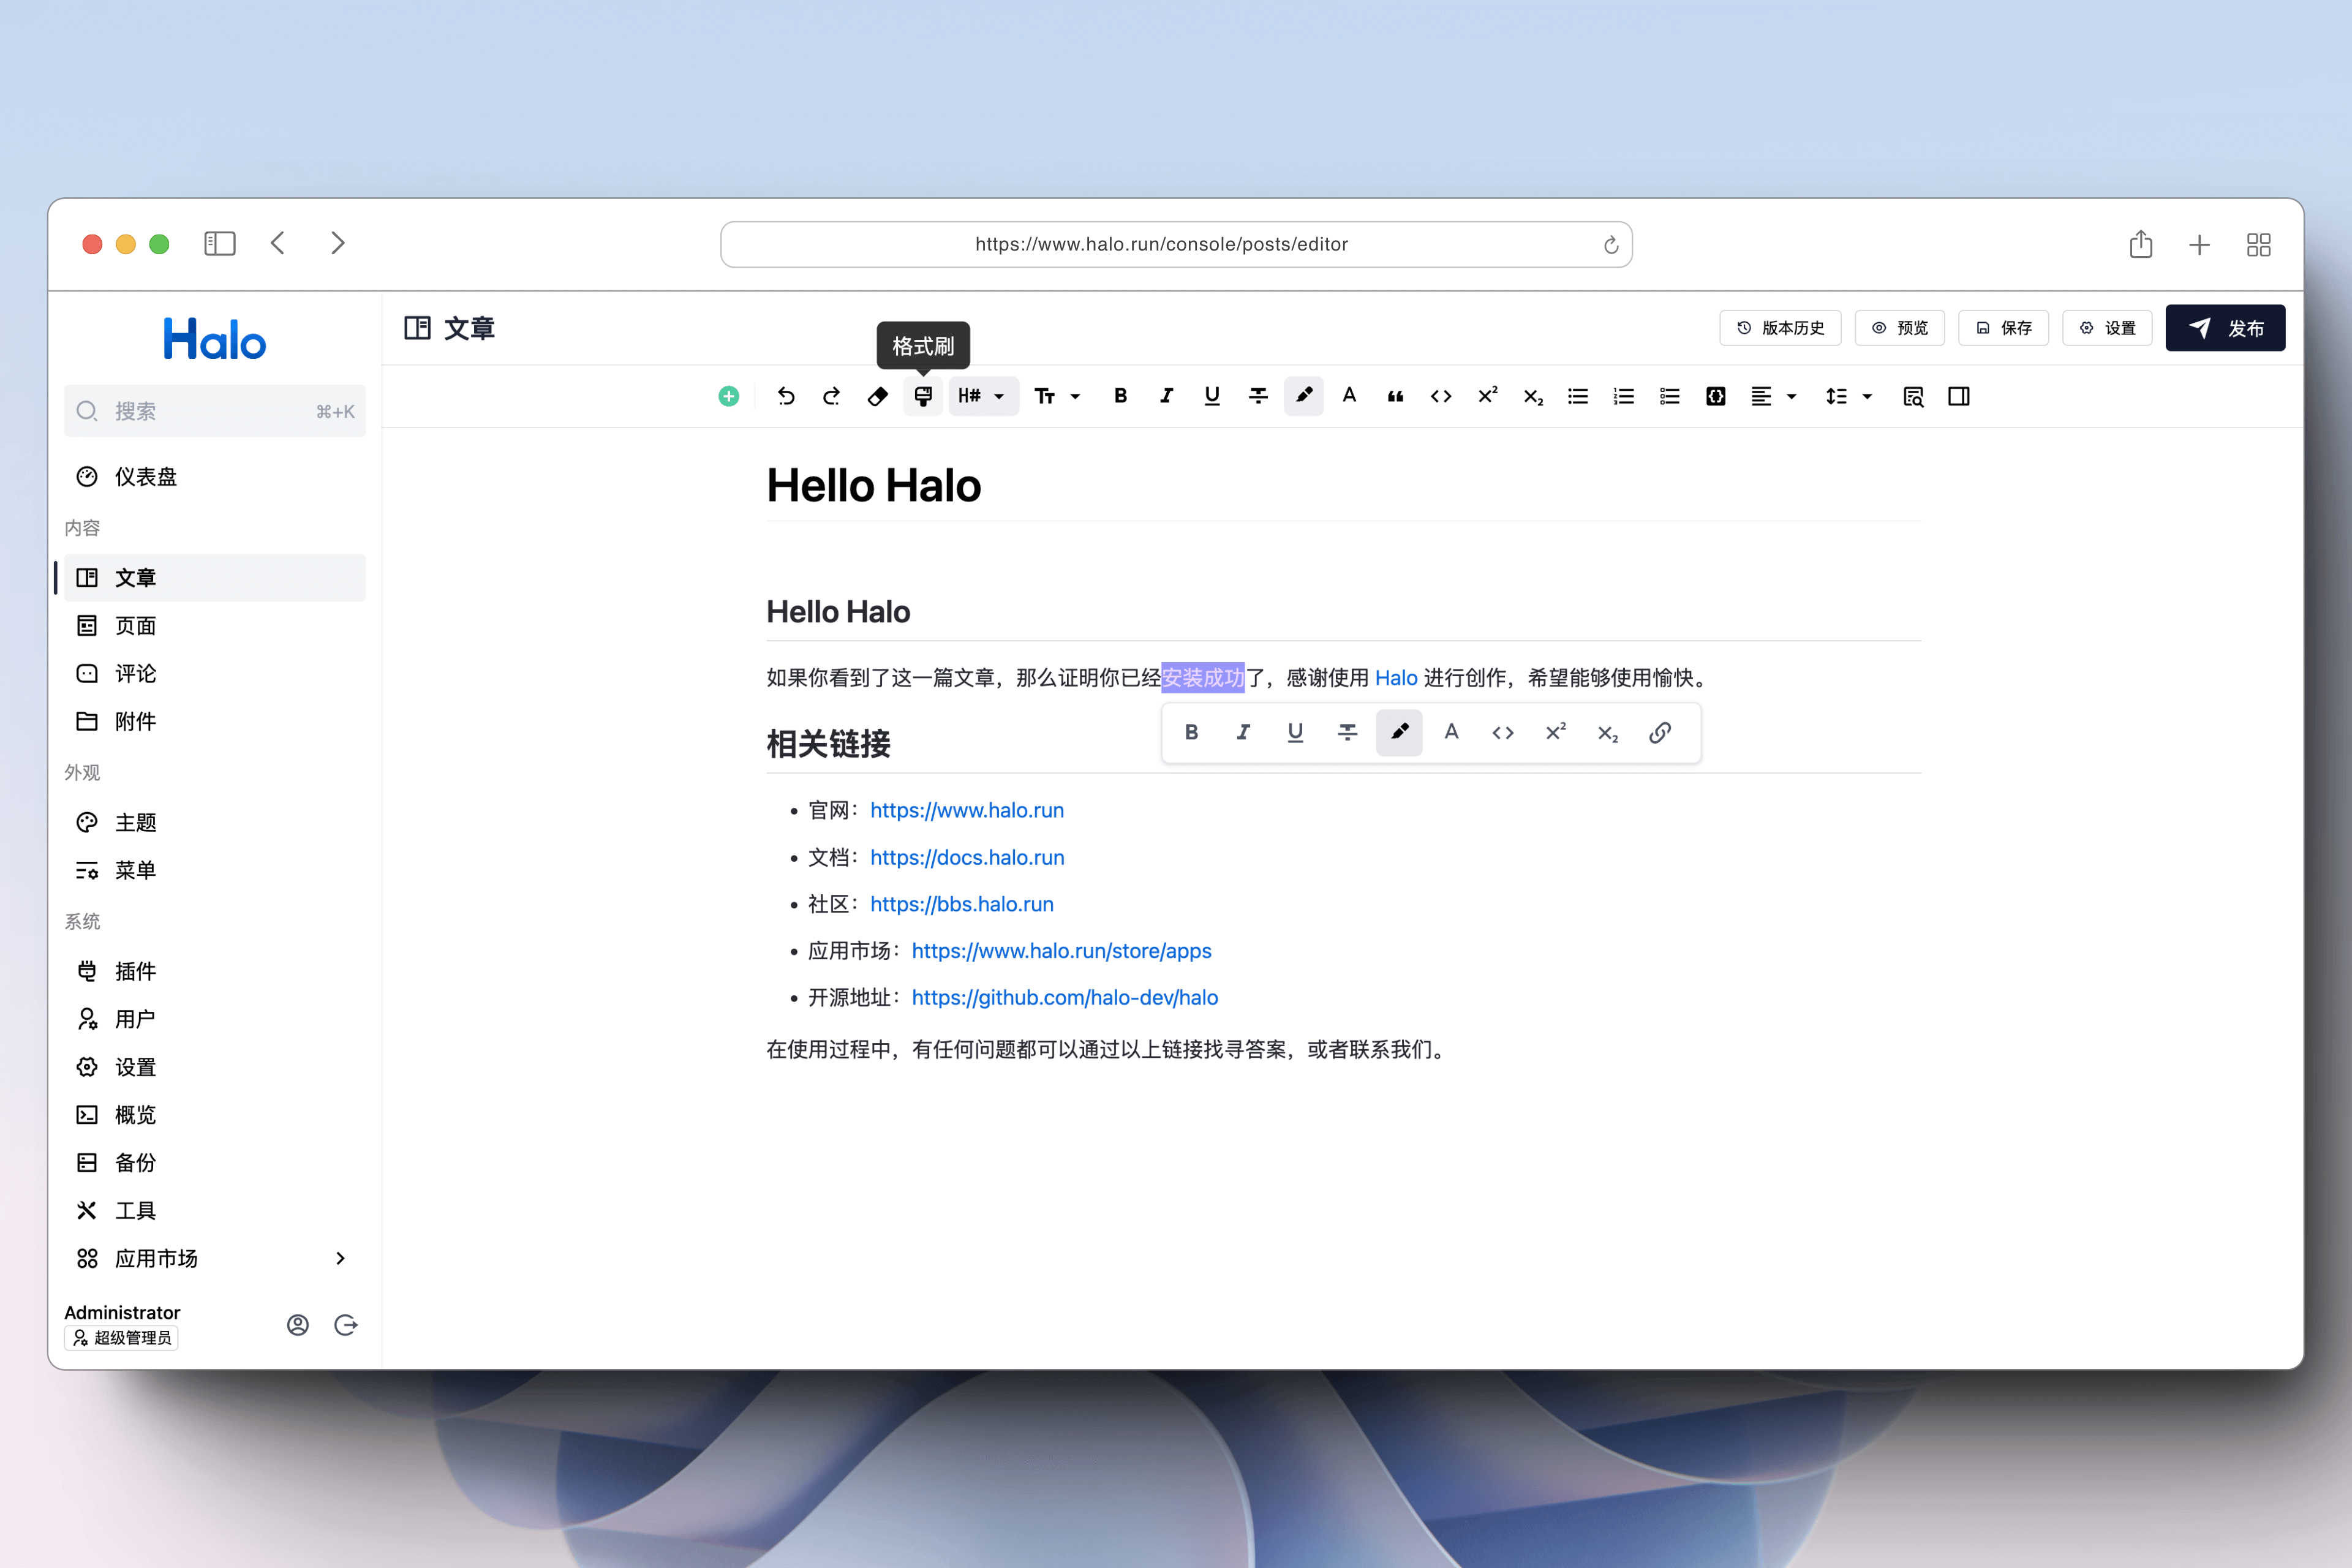Open 页面 pages in sidebar
Viewport: 2352px width, 1568px height.
pyautogui.click(x=215, y=626)
